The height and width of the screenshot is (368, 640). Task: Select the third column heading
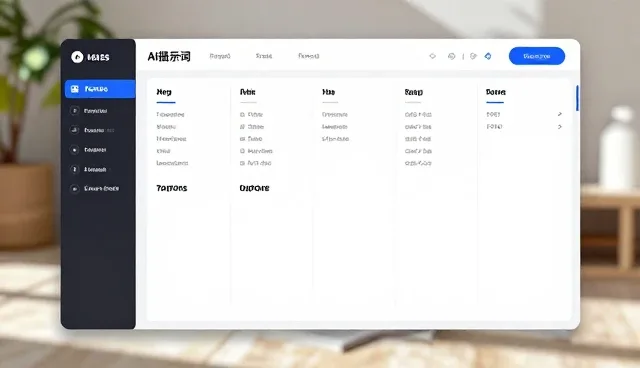(329, 92)
